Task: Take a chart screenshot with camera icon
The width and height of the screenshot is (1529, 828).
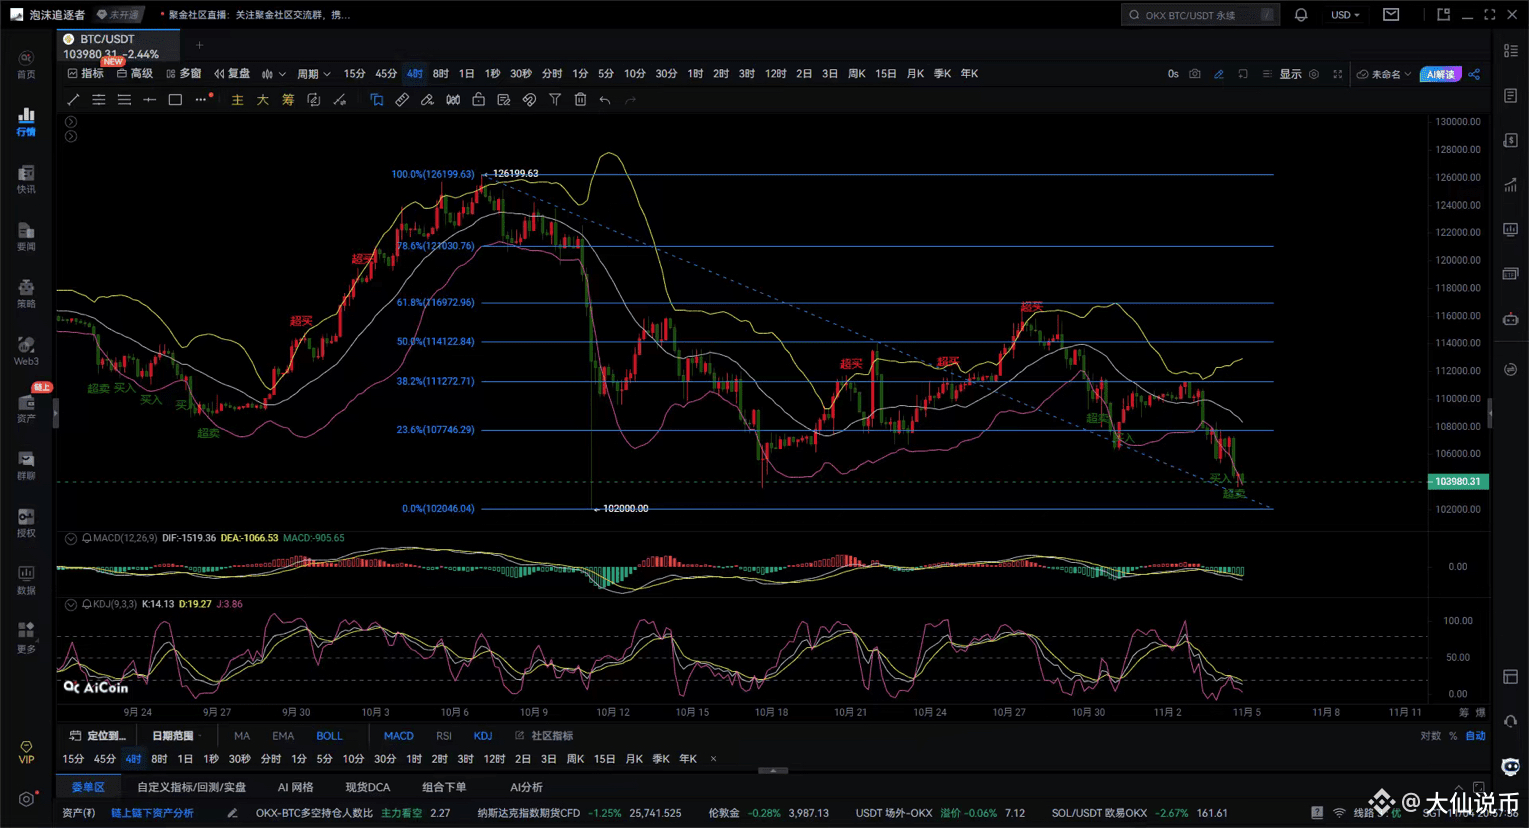Action: [1195, 74]
